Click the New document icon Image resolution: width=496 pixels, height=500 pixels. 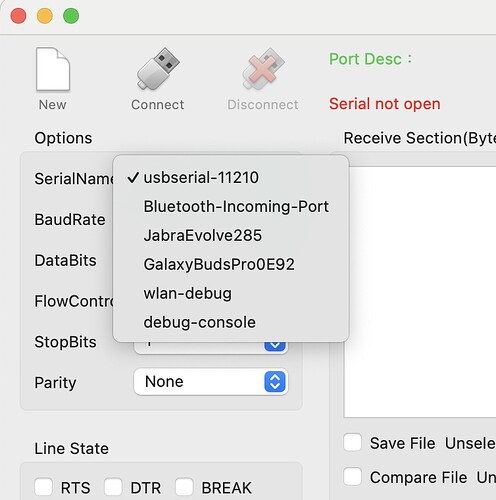click(53, 69)
